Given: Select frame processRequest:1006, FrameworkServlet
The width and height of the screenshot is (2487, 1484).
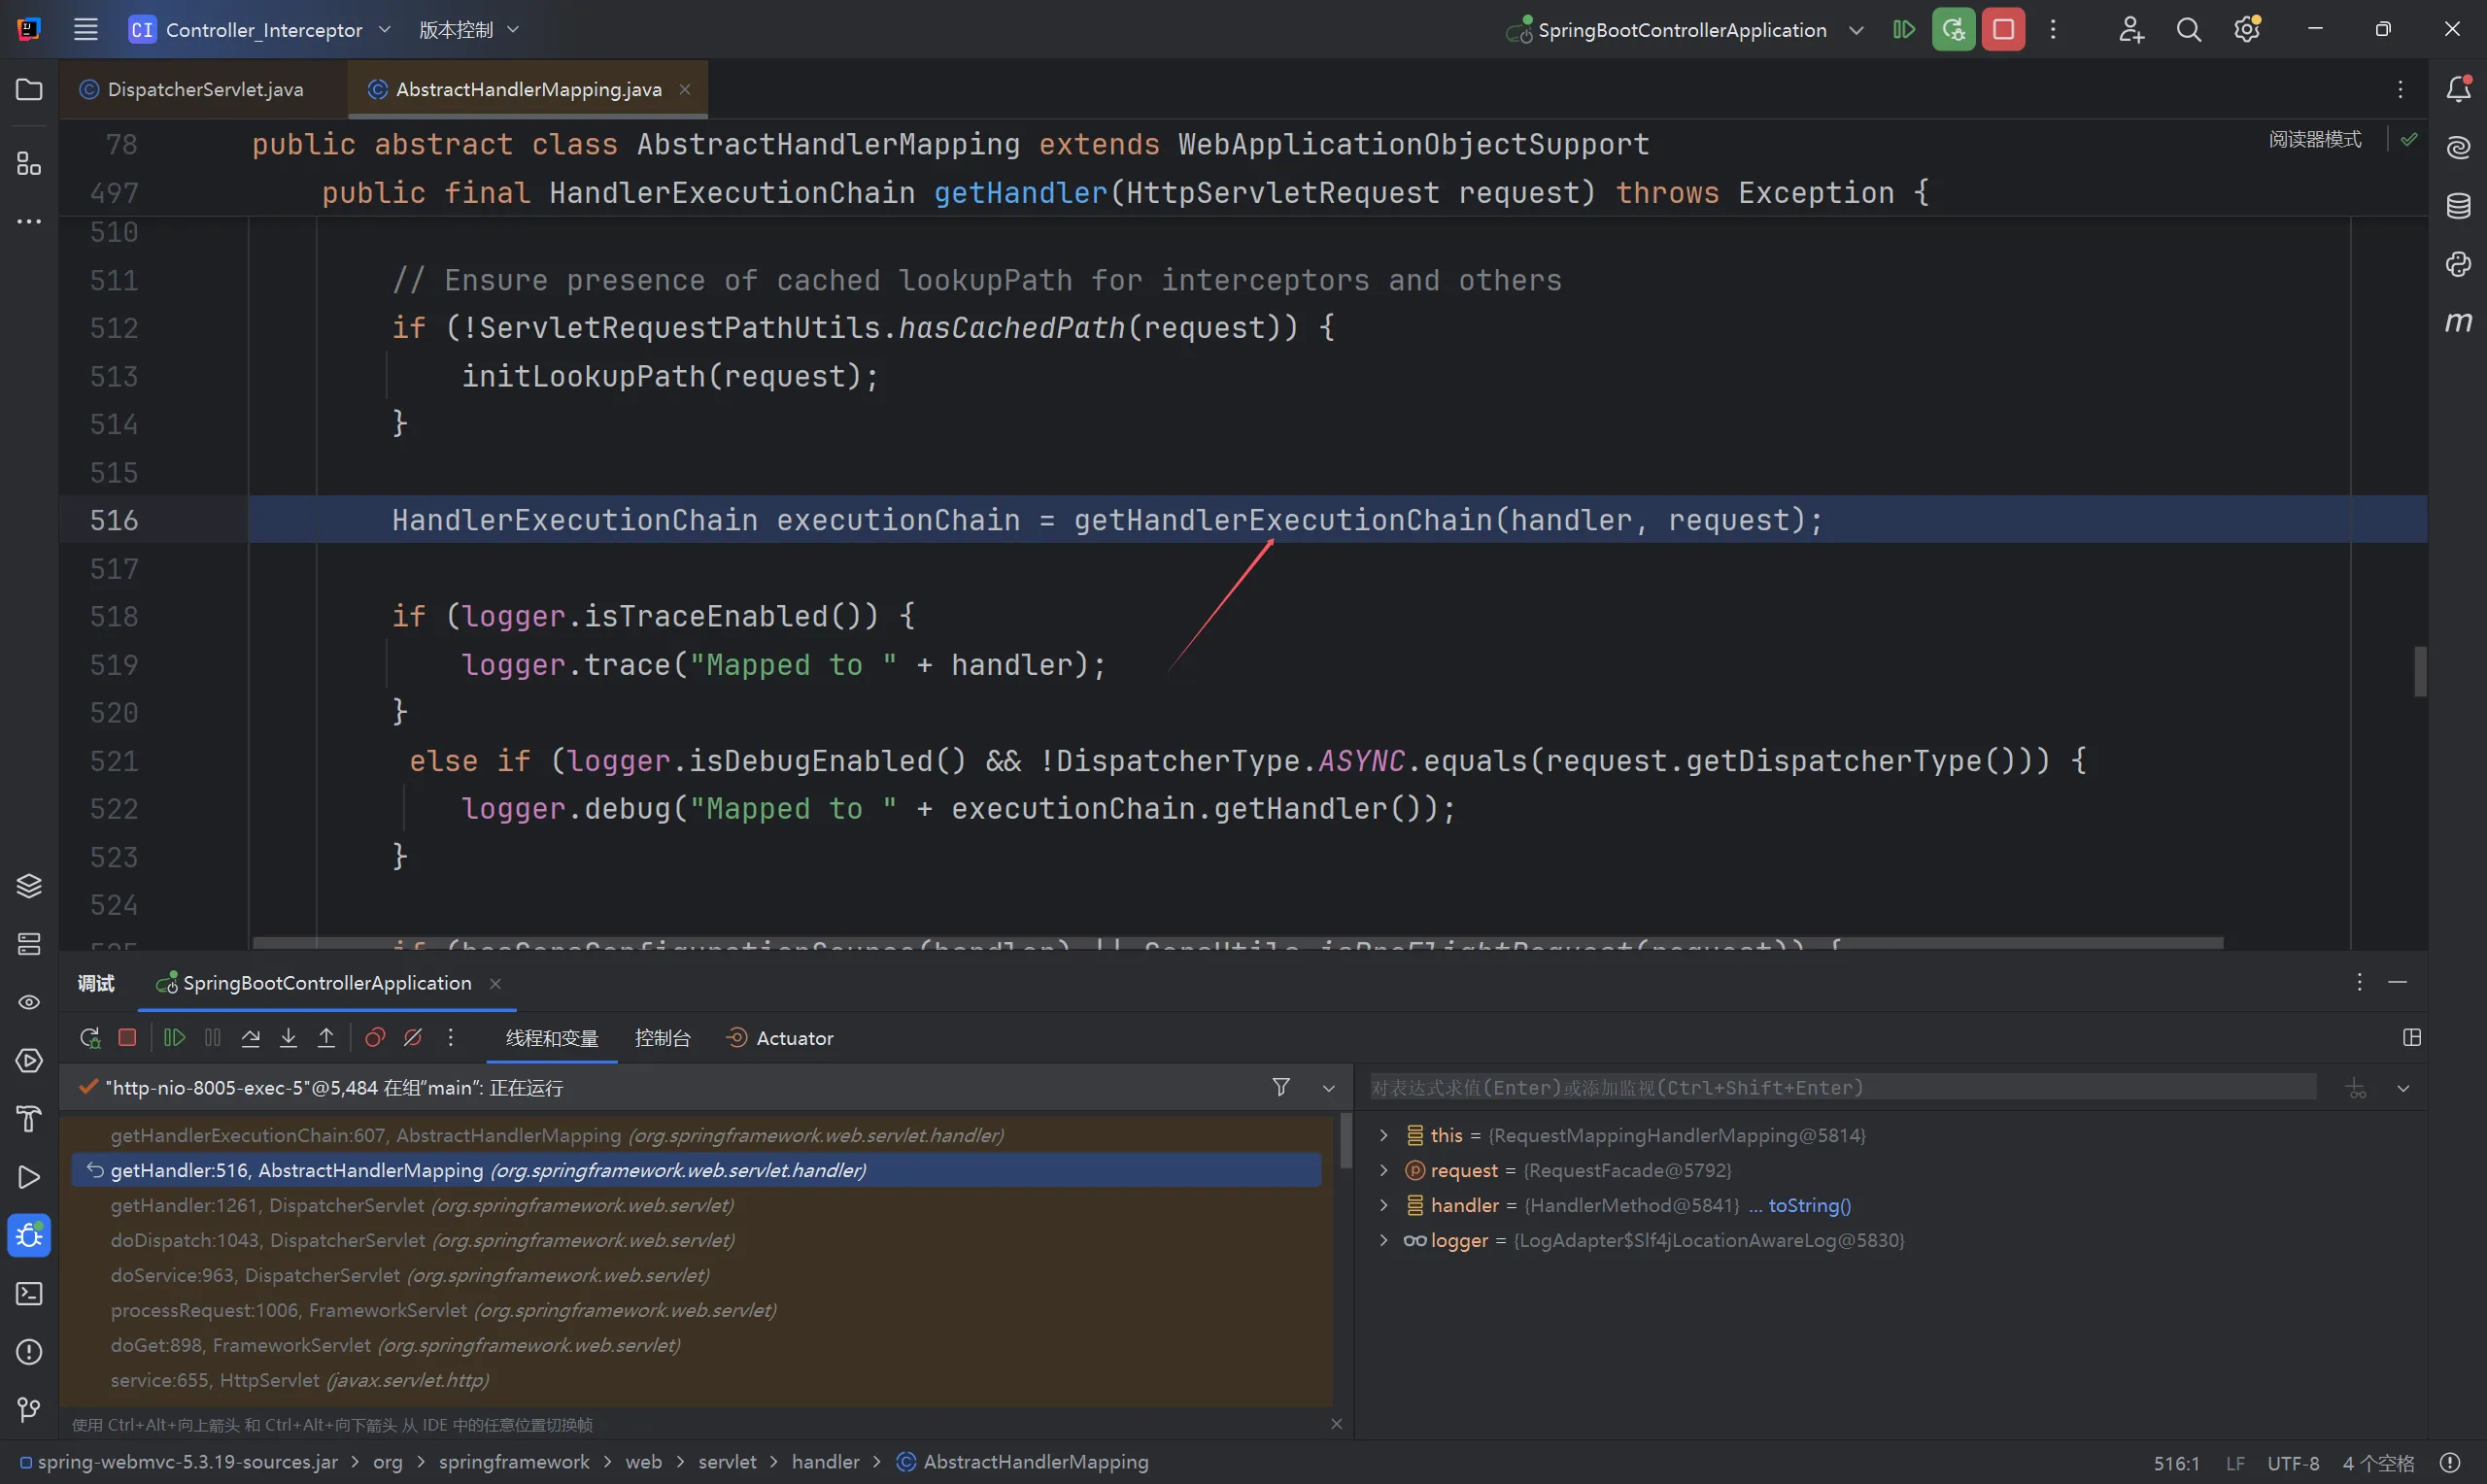Looking at the screenshot, I should point(696,1310).
